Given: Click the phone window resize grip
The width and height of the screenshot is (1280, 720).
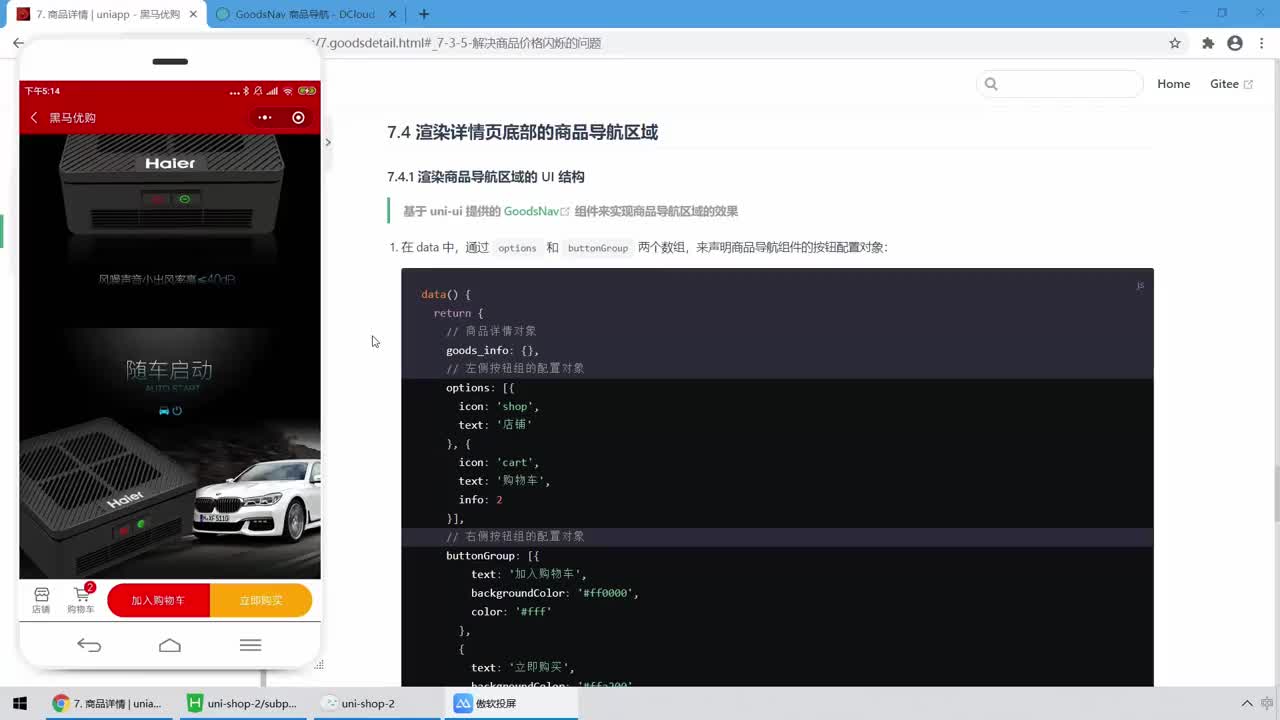Looking at the screenshot, I should 319,665.
